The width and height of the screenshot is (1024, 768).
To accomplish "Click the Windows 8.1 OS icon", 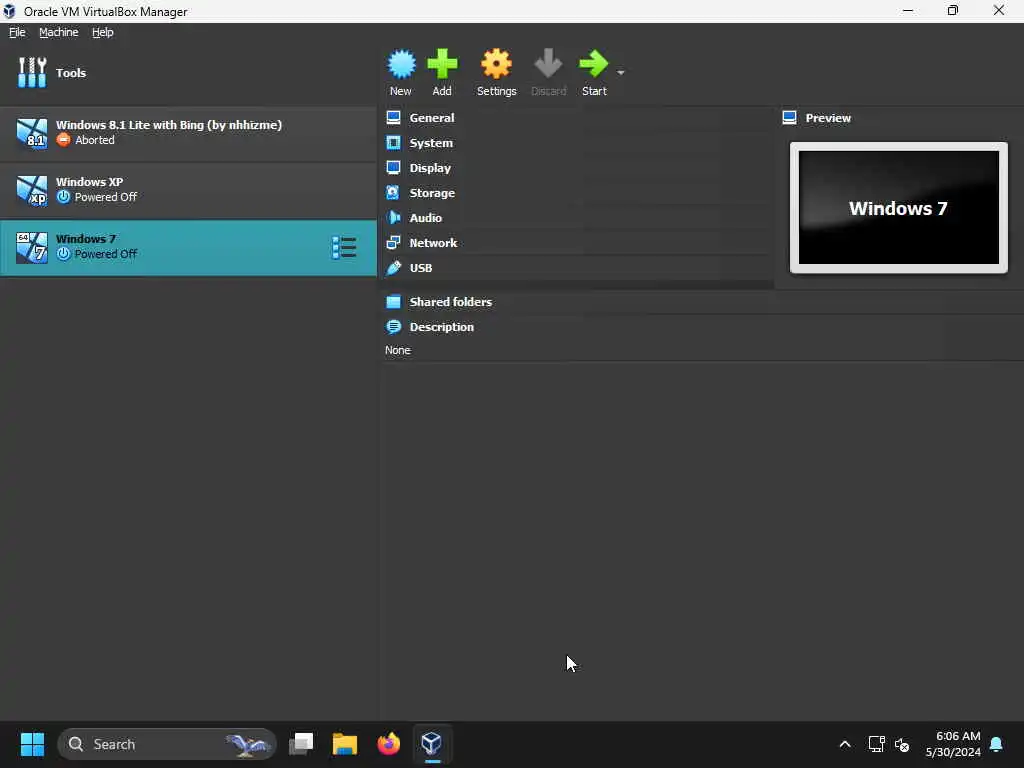I will click(x=31, y=133).
